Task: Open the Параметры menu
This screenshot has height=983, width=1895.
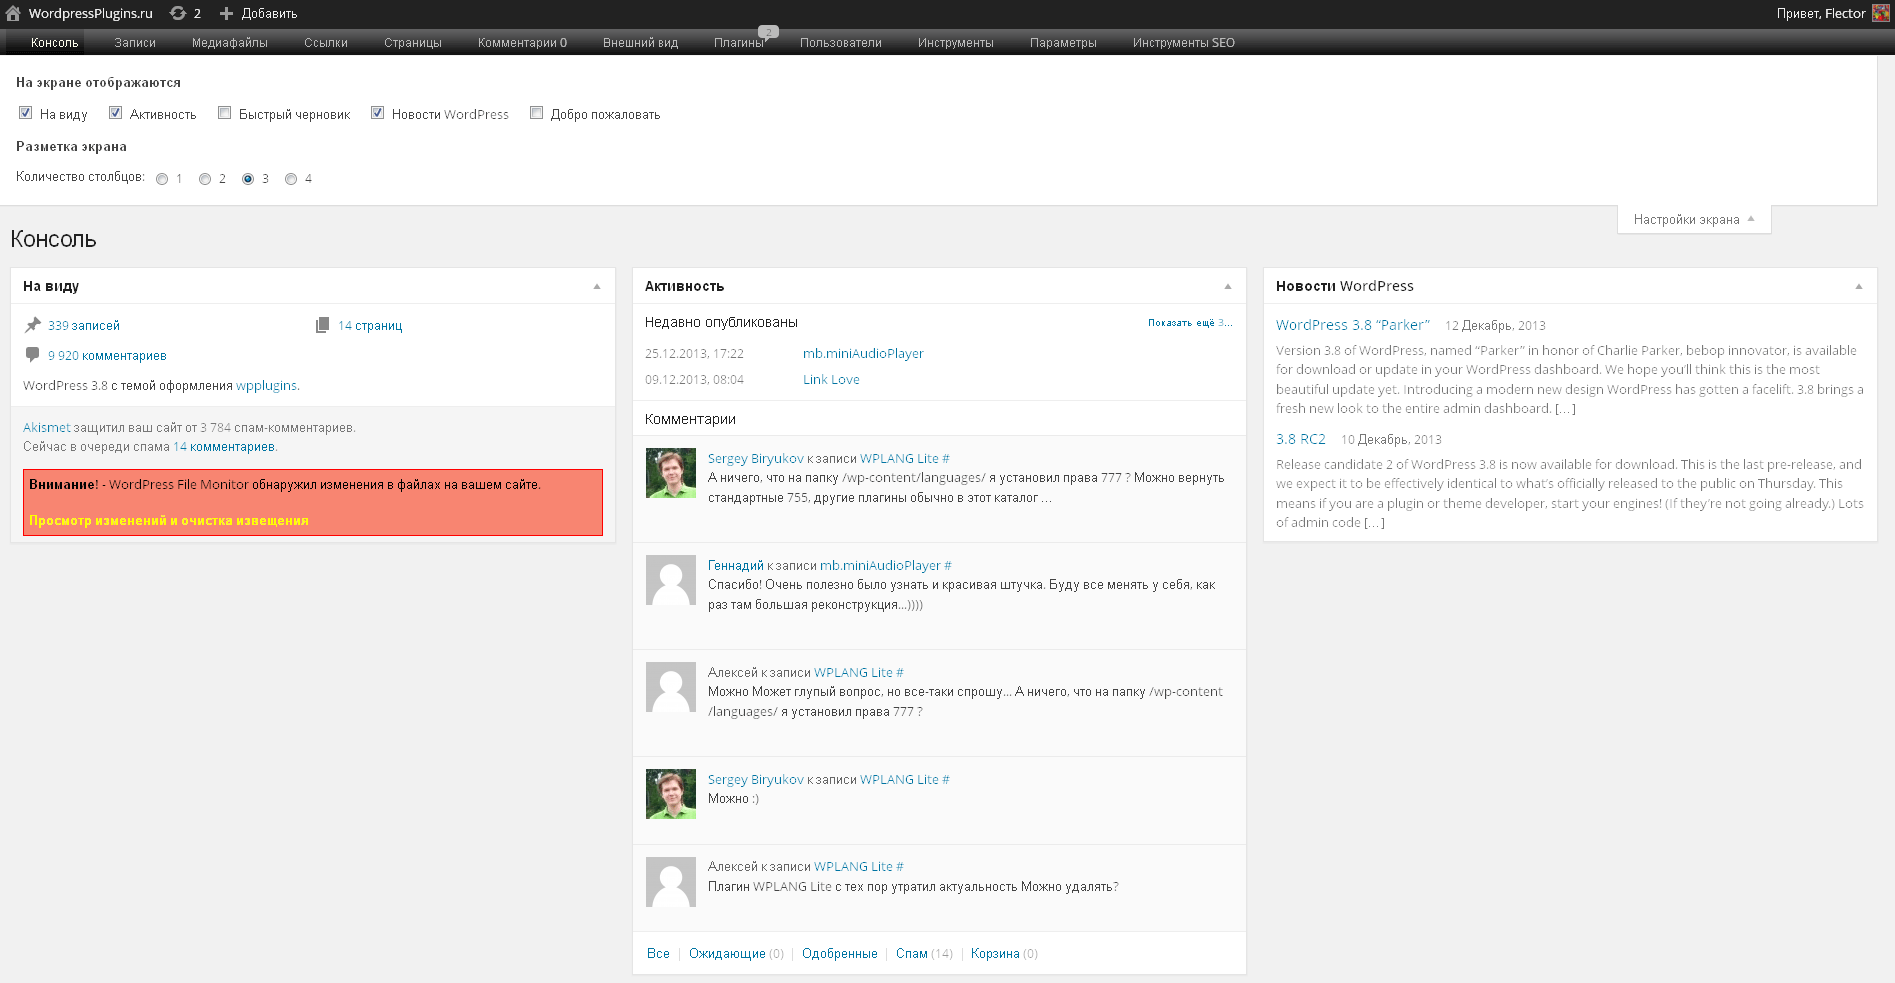Action: (1063, 42)
